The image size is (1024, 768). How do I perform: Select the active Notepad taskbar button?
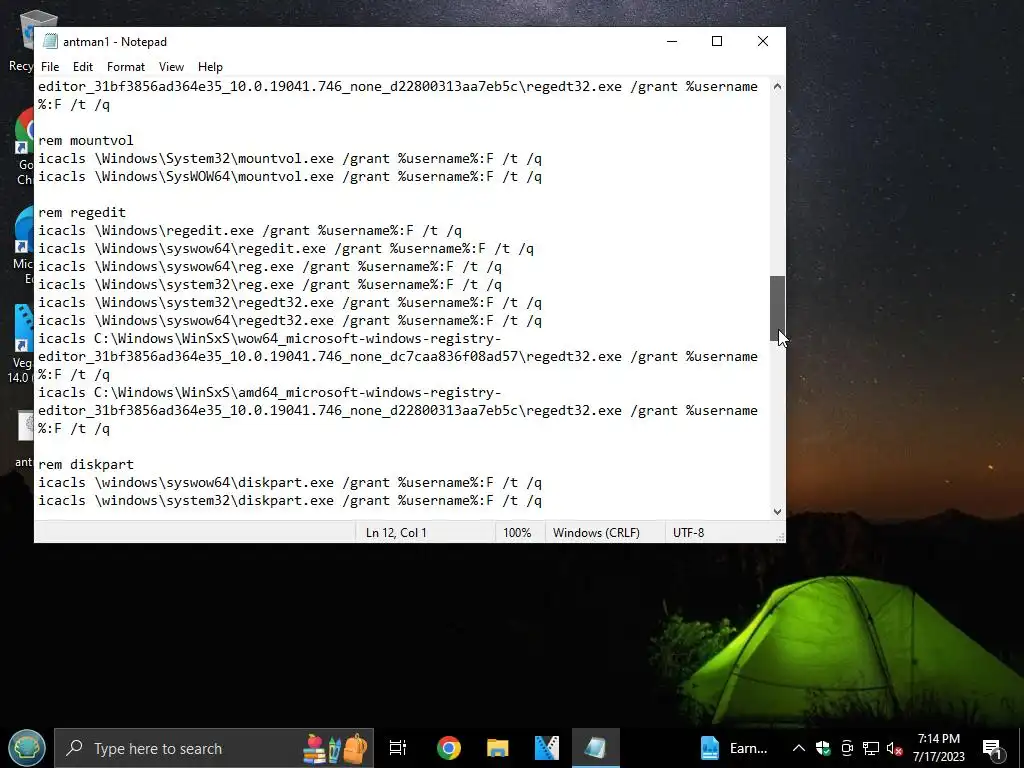[x=596, y=748]
